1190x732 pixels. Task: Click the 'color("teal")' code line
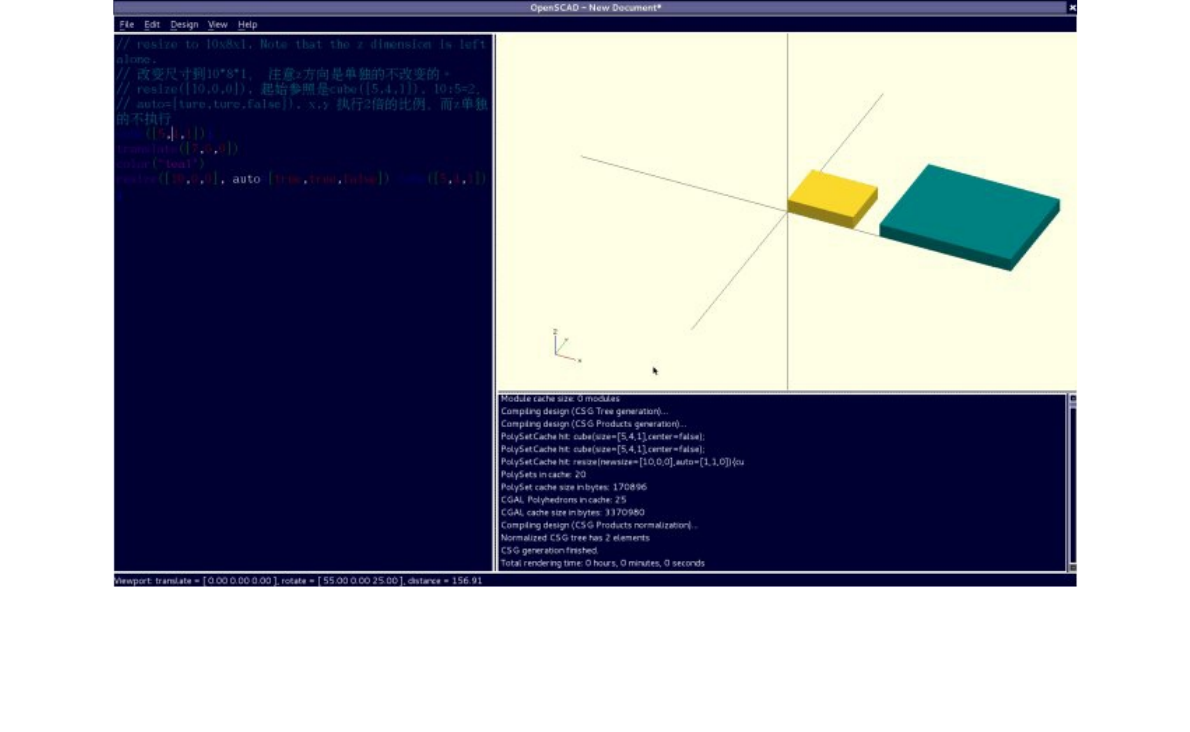pos(161,164)
